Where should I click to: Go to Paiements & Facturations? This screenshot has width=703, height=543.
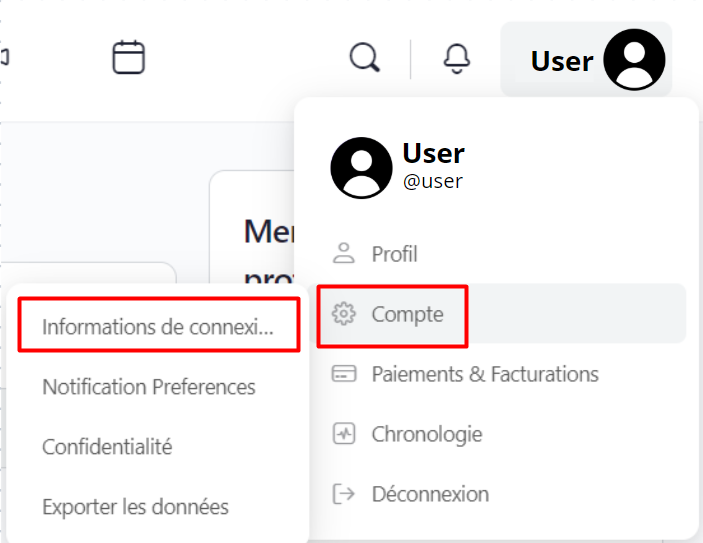coord(485,374)
